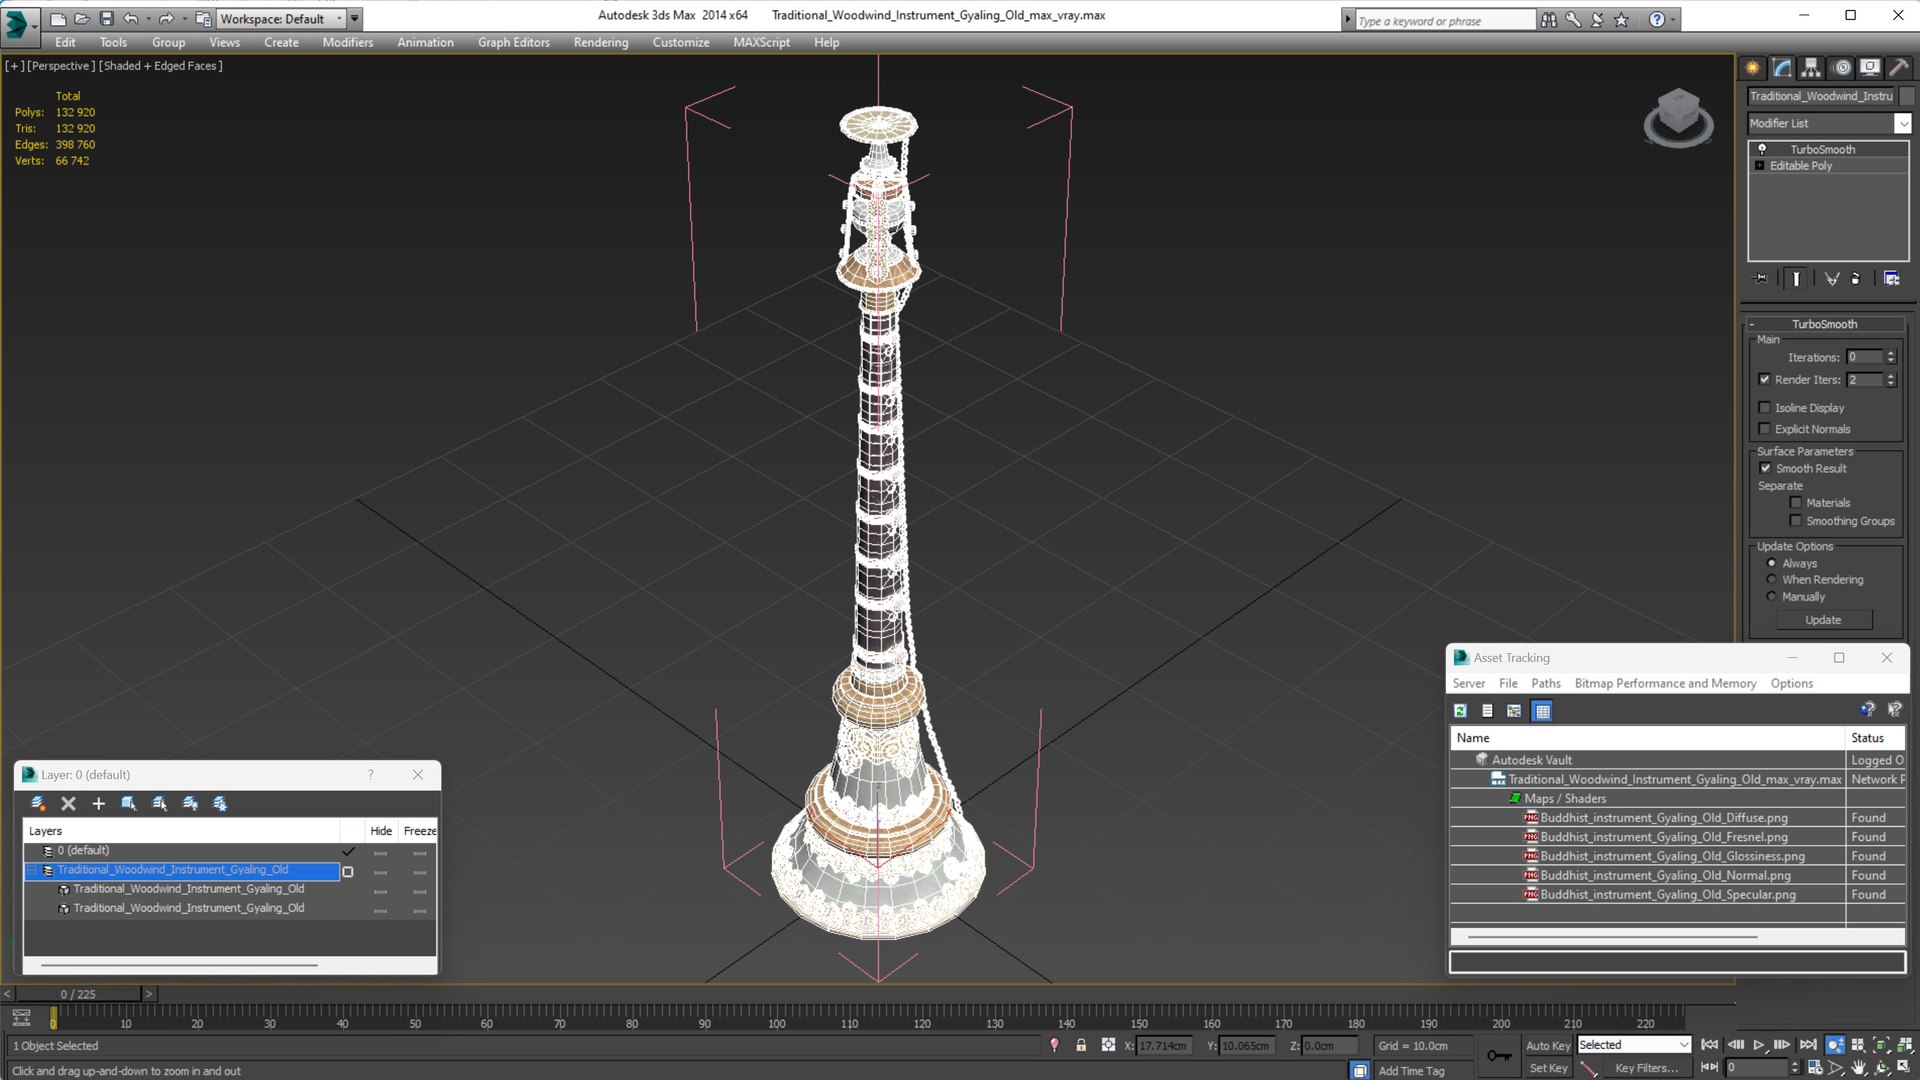This screenshot has height=1080, width=1920.
Task: Click the Pin Stack icon
Action: [1761, 279]
